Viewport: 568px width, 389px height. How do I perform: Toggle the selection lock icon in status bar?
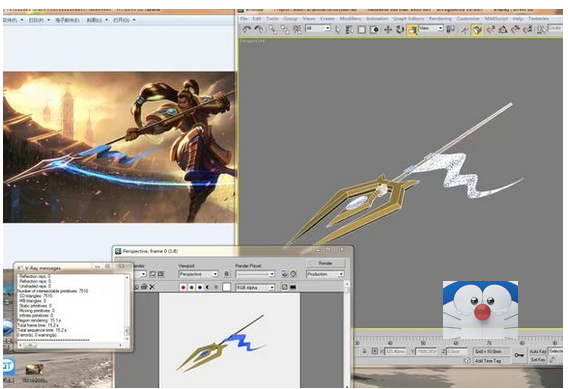pos(364,351)
